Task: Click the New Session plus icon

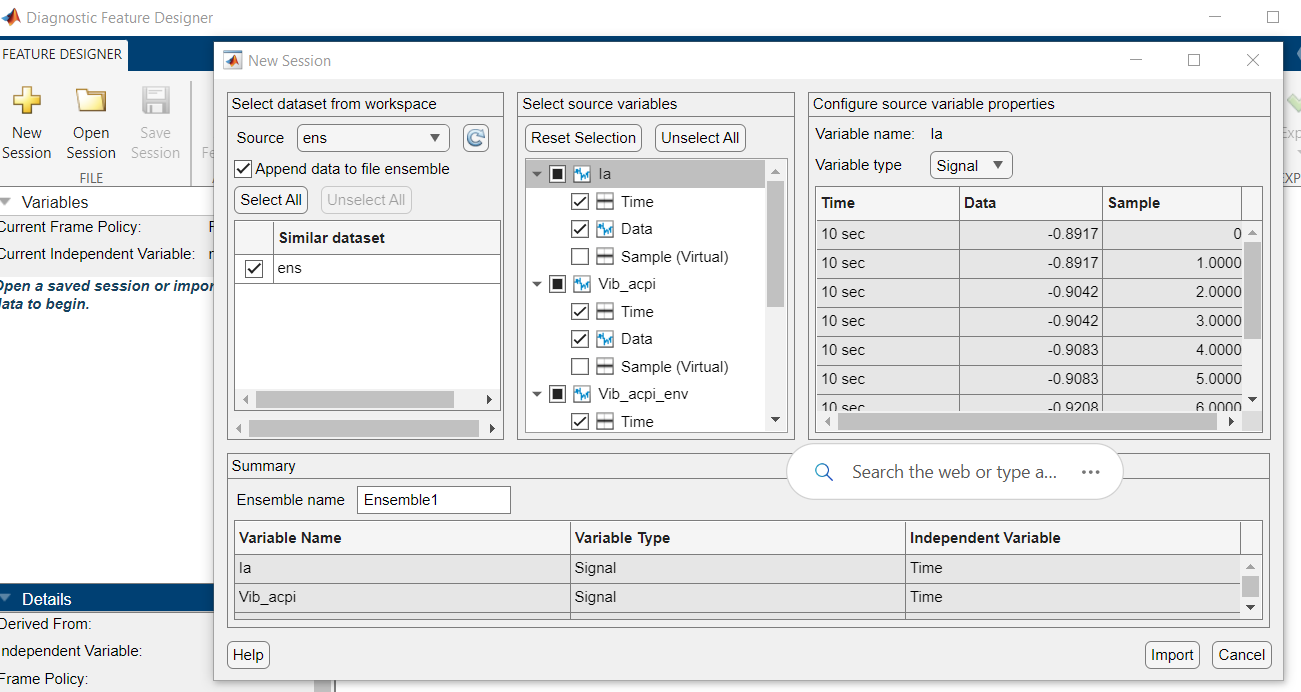Action: coord(27,100)
